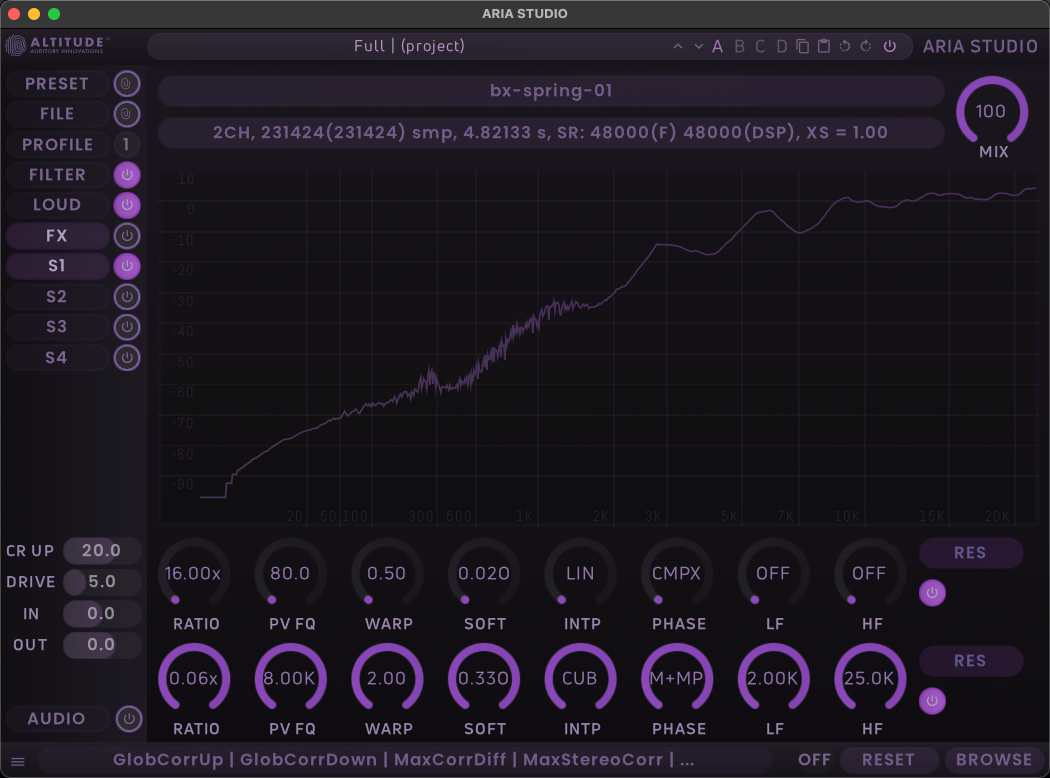Go to previous preset with up chevron
1050x778 pixels.
[x=678, y=46]
